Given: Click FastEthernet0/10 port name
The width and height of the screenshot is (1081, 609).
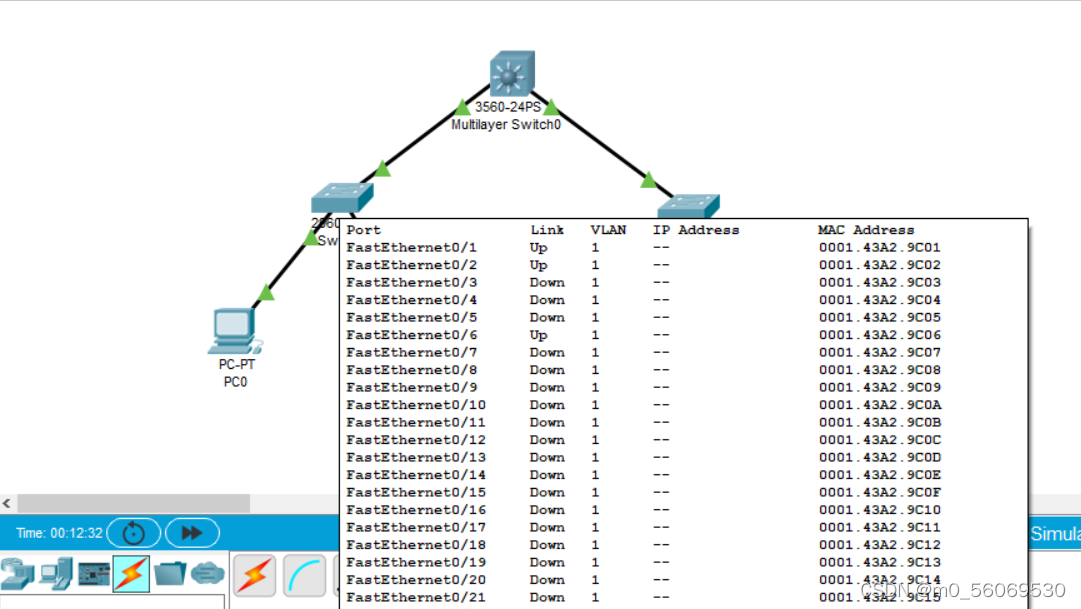Looking at the screenshot, I should (416, 405).
